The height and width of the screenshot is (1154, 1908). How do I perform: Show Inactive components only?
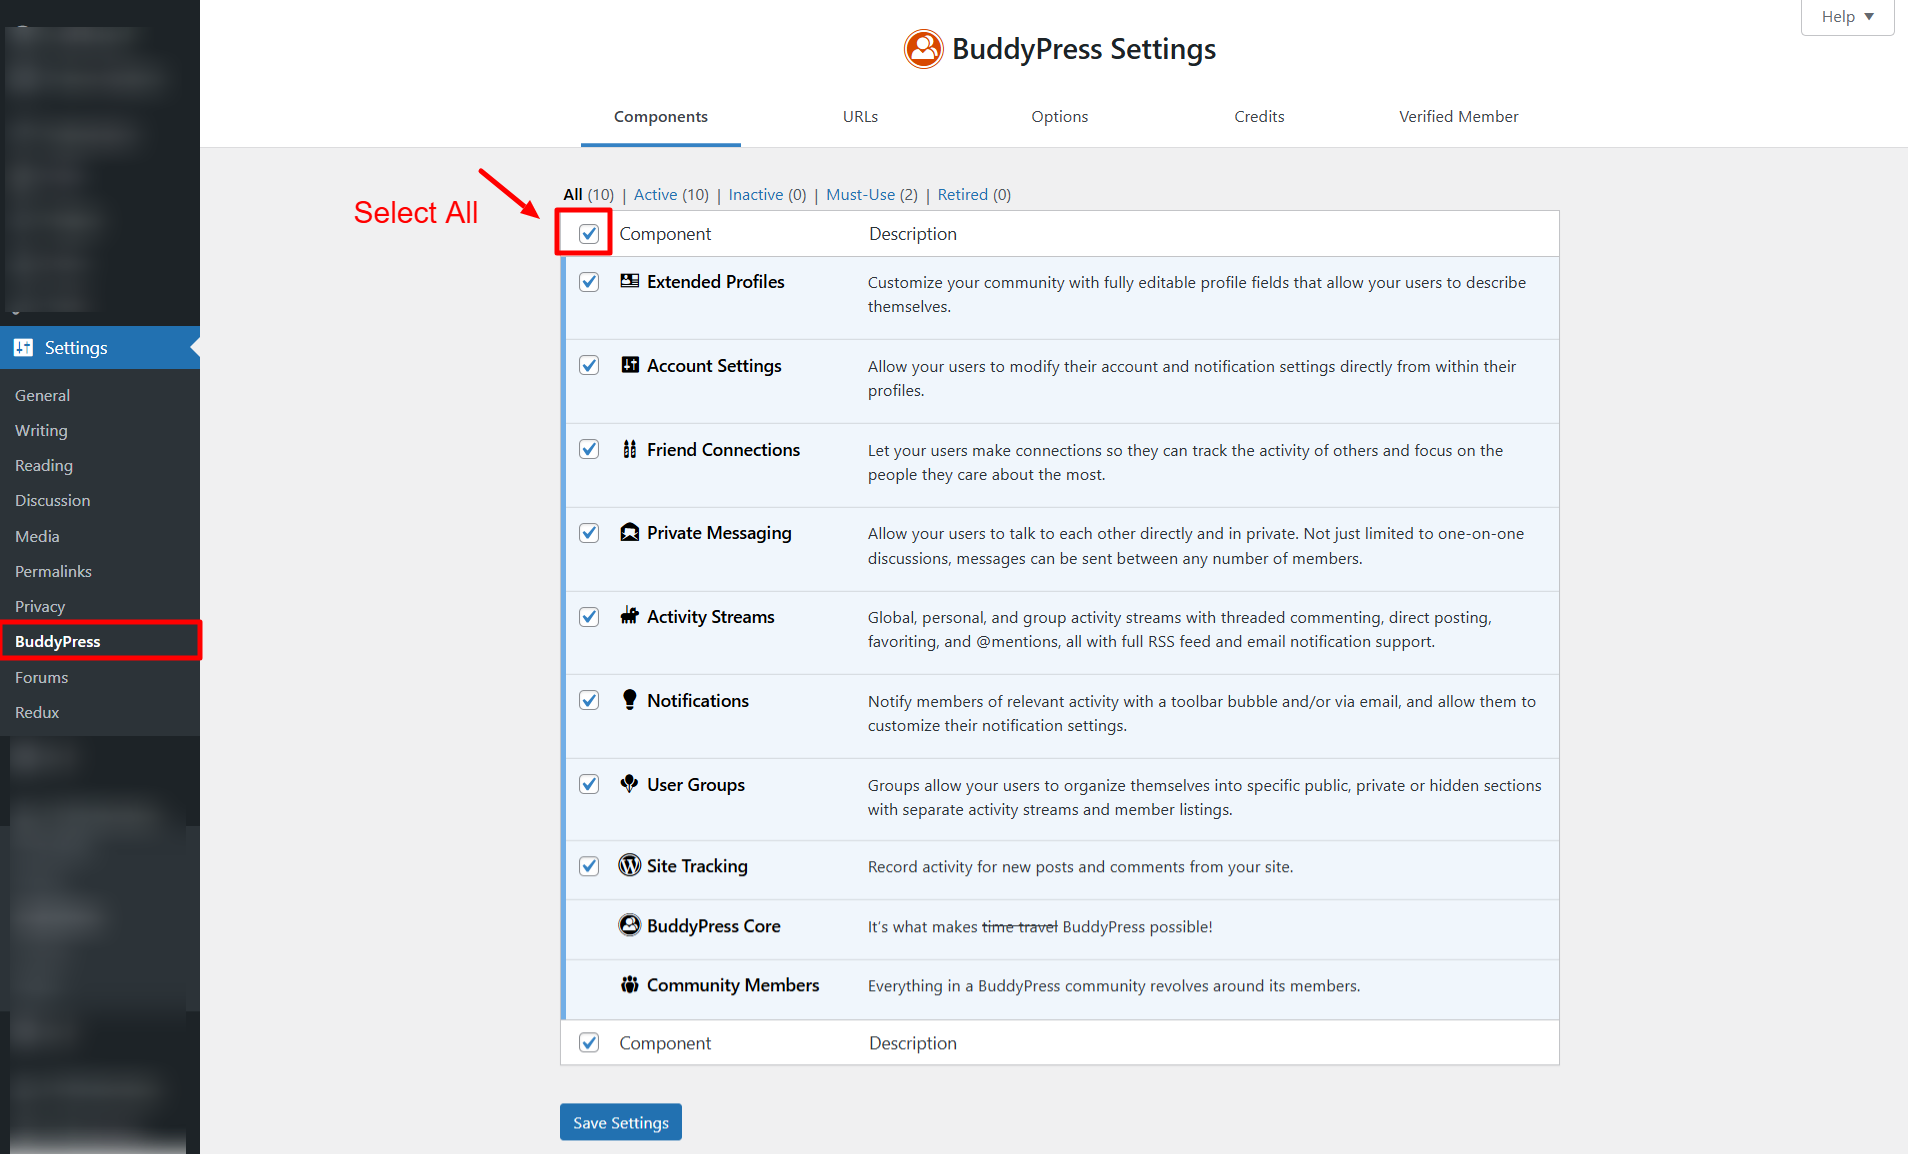tap(755, 194)
